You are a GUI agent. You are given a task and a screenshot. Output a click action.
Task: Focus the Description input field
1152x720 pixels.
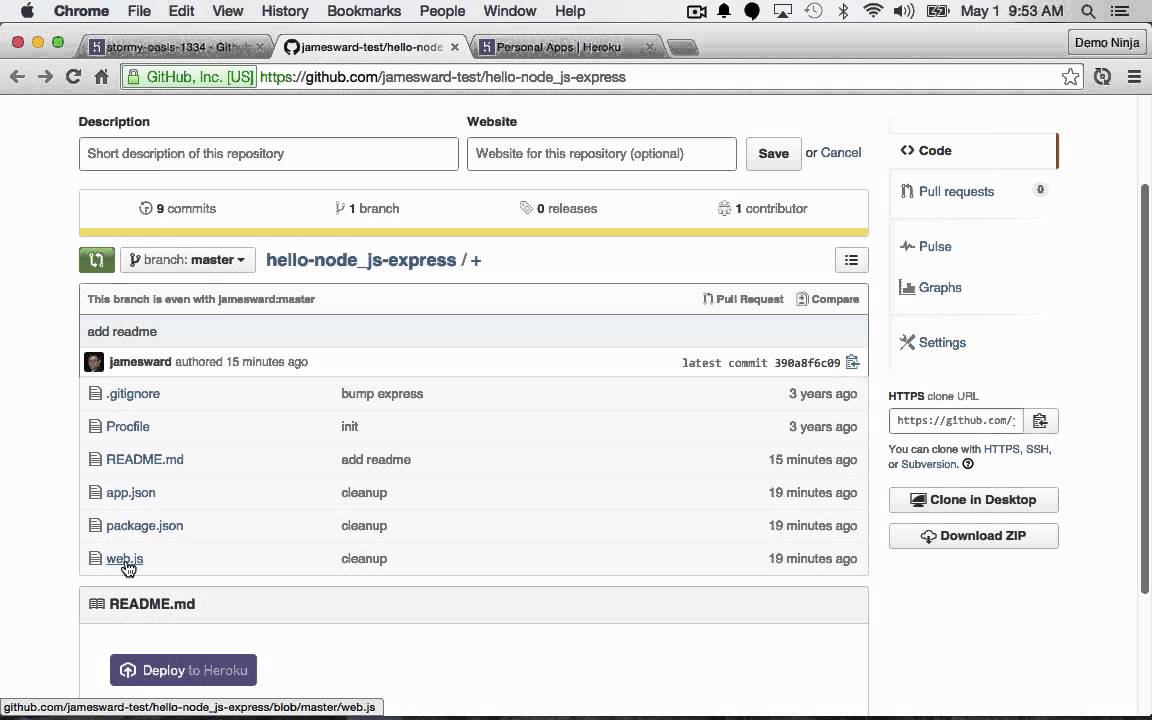269,154
